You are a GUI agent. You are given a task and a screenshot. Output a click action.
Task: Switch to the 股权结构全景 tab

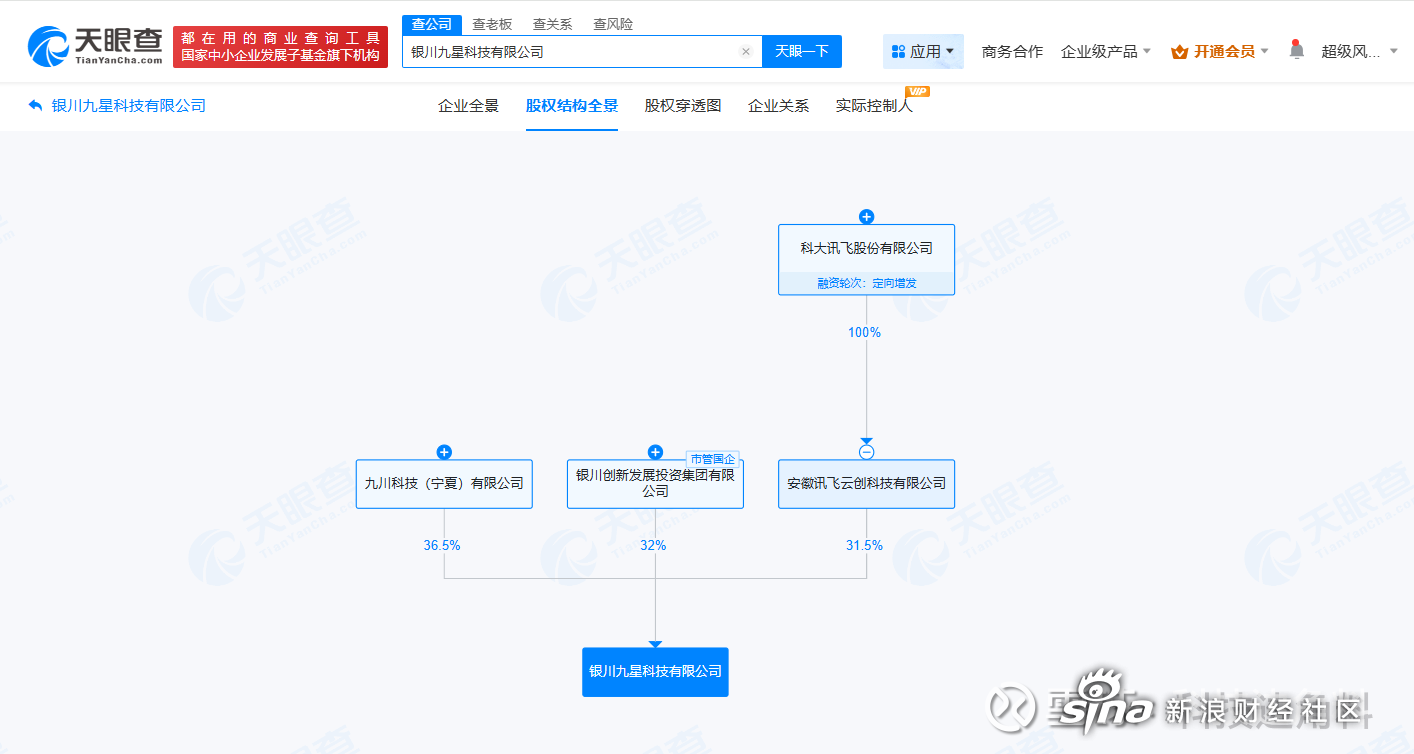(572, 105)
